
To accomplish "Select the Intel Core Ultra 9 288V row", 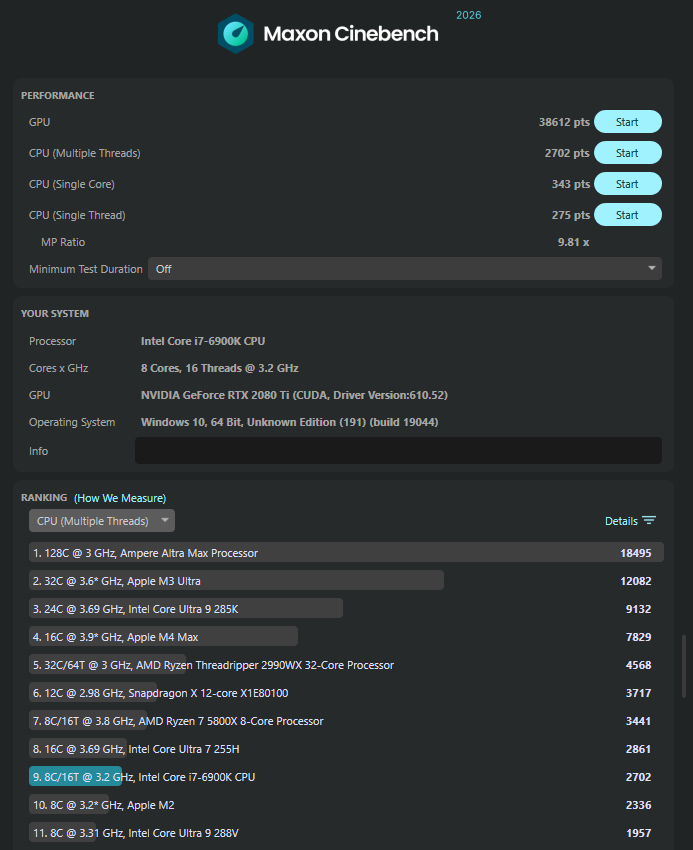I will pyautogui.click(x=346, y=833).
